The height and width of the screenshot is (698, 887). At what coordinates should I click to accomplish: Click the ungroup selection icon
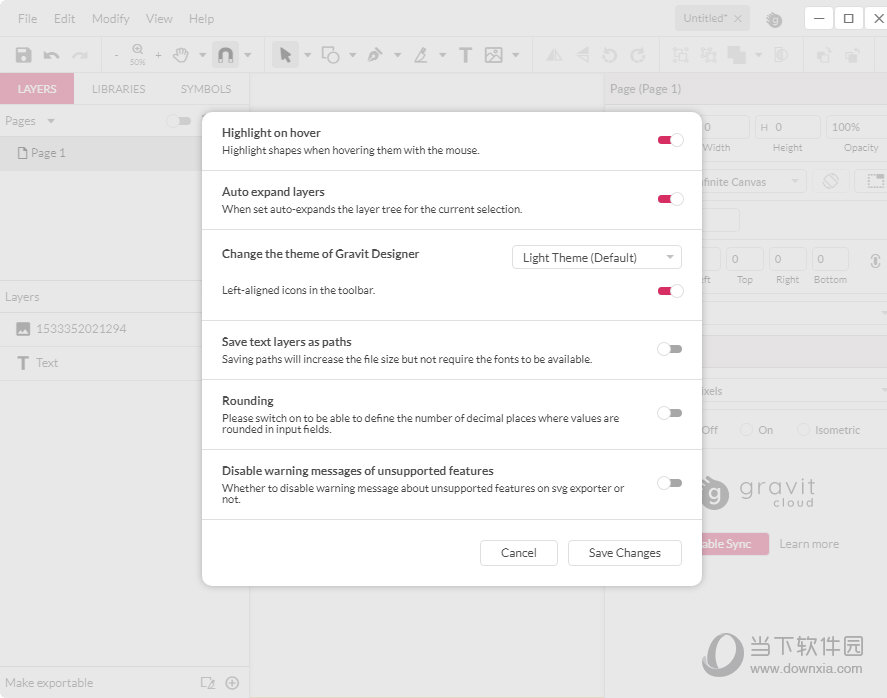pyautogui.click(x=708, y=55)
